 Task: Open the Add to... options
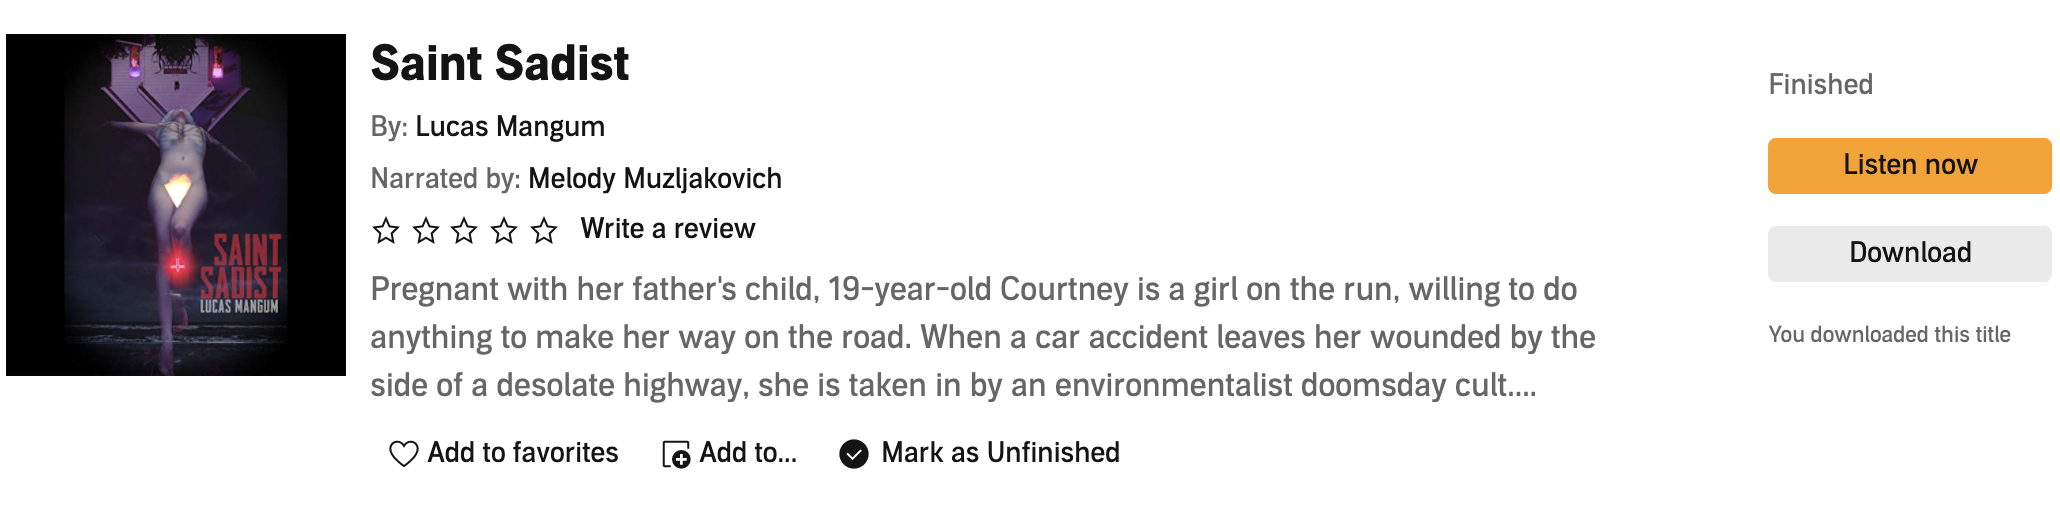pos(748,453)
